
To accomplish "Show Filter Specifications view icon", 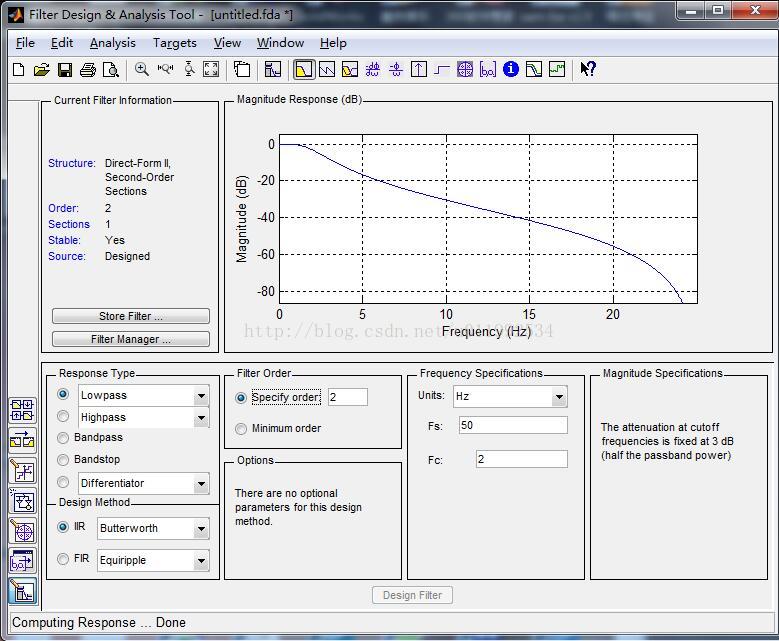I will pos(273,70).
